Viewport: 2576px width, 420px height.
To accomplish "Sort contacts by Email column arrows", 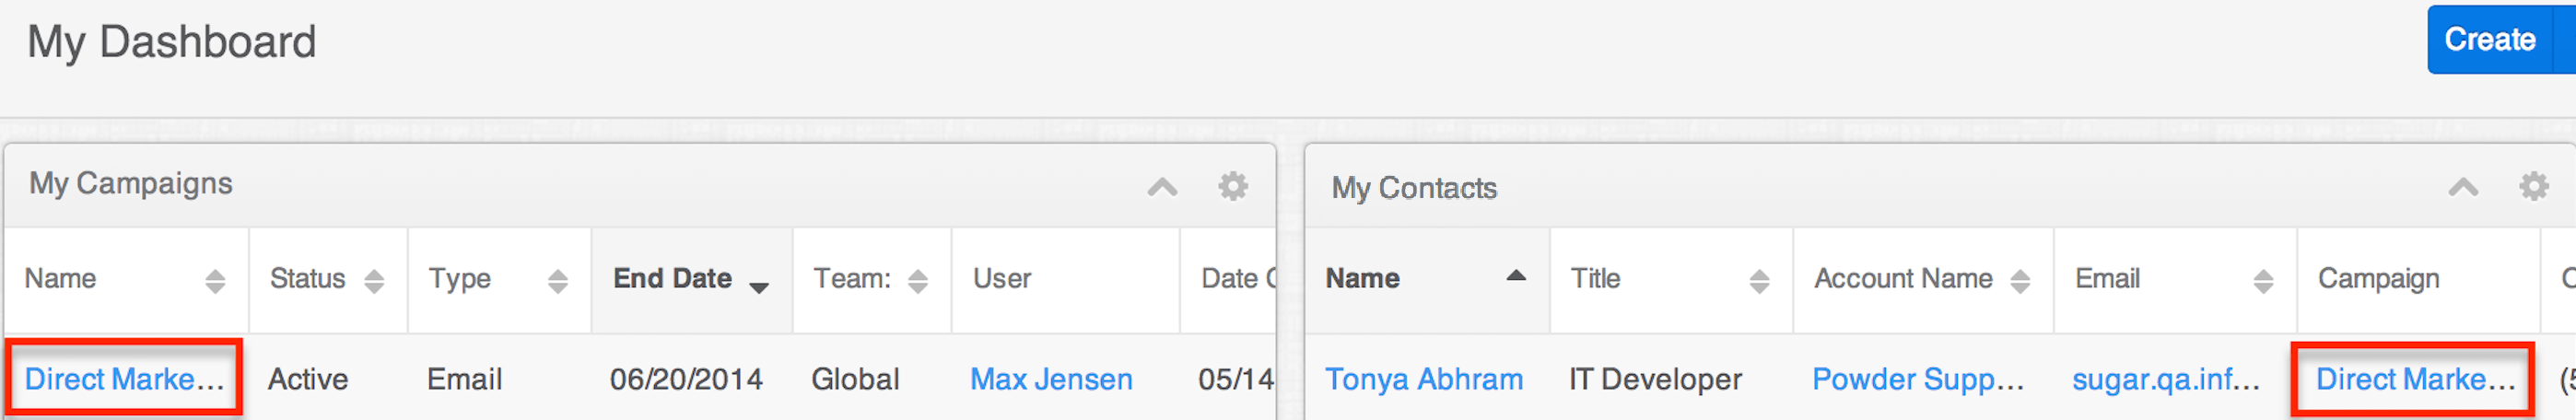I will coord(2263,281).
